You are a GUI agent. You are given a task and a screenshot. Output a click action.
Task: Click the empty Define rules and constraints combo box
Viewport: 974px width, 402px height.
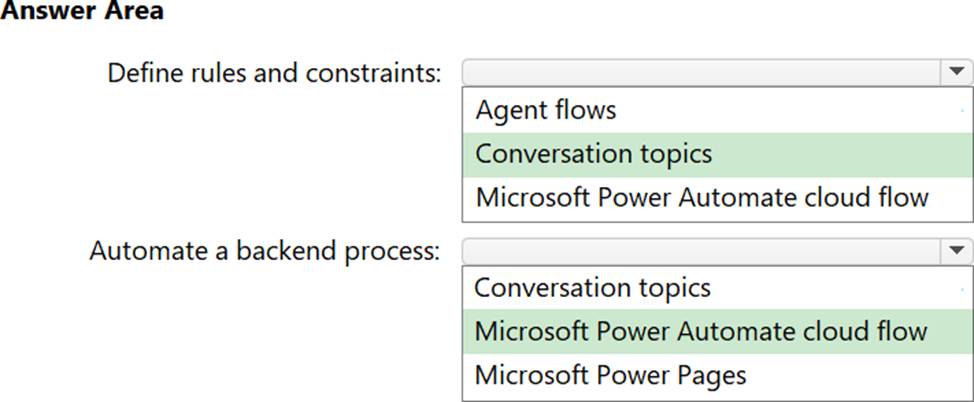(700, 73)
